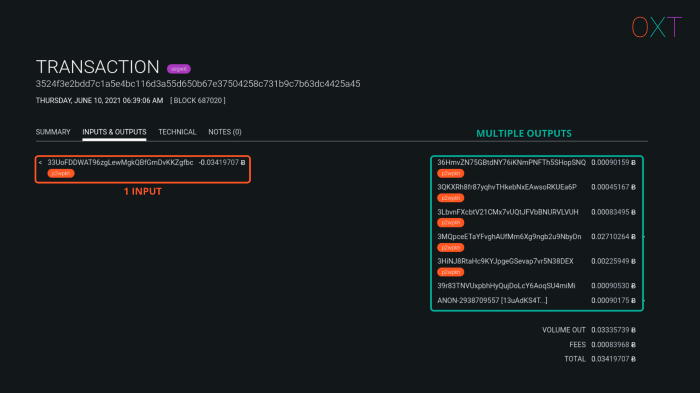Open output address 3HiNJ8RtaHc9KYJpgeGS...

click(x=505, y=261)
